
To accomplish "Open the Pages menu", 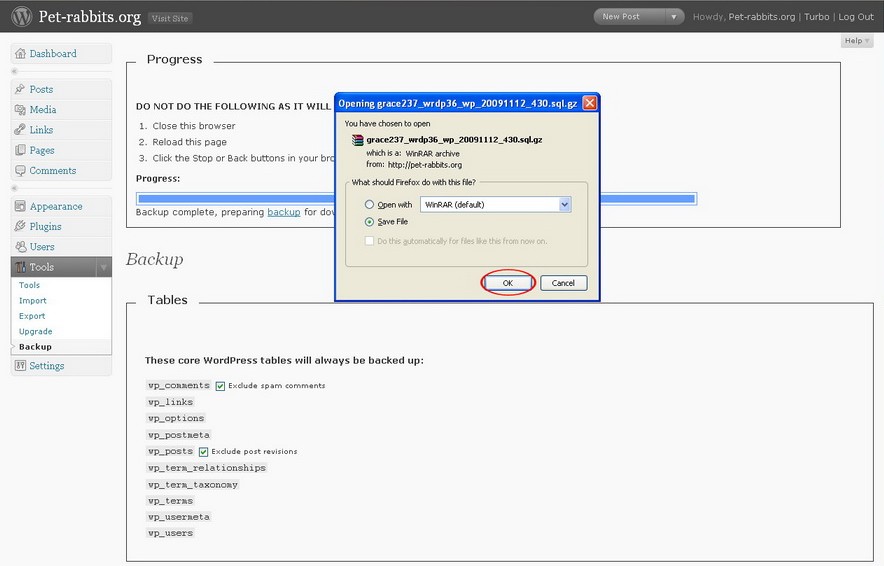I will click(x=42, y=150).
